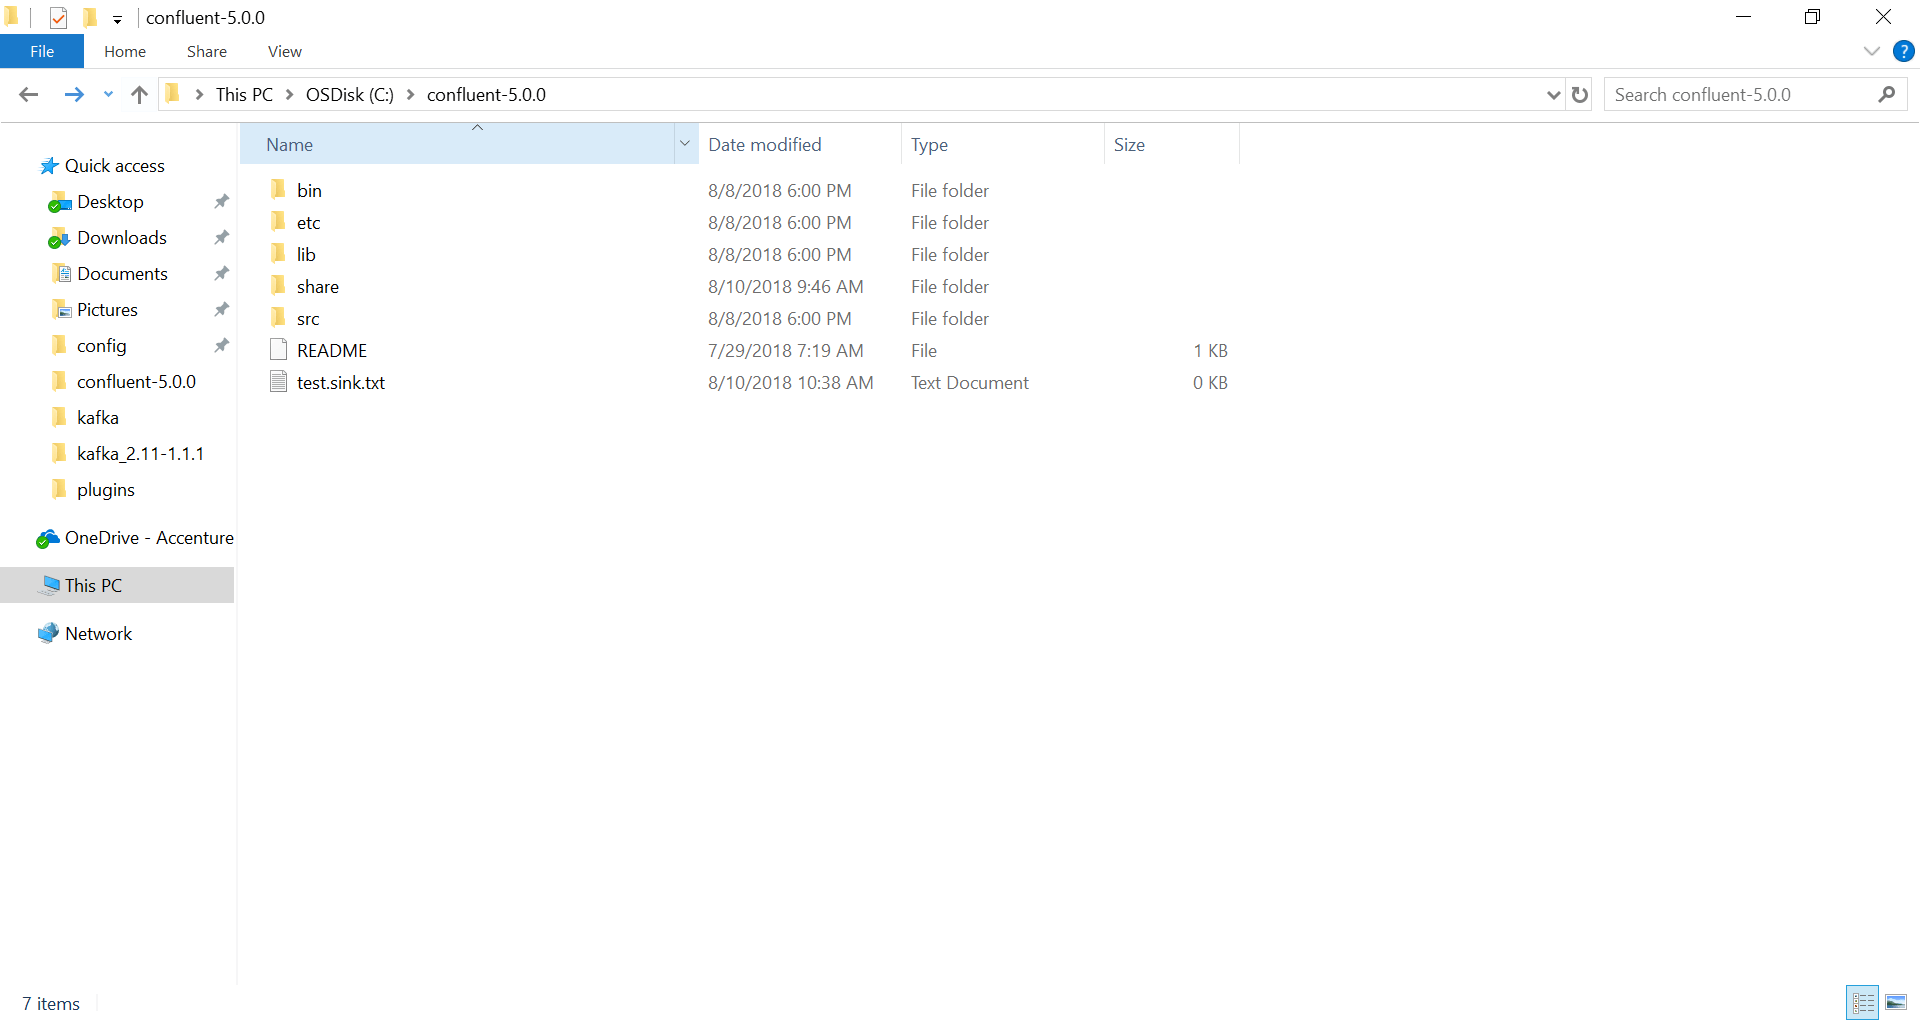This screenshot has height=1020, width=1920.
Task: Open the Share ribbon tab
Action: pos(207,52)
